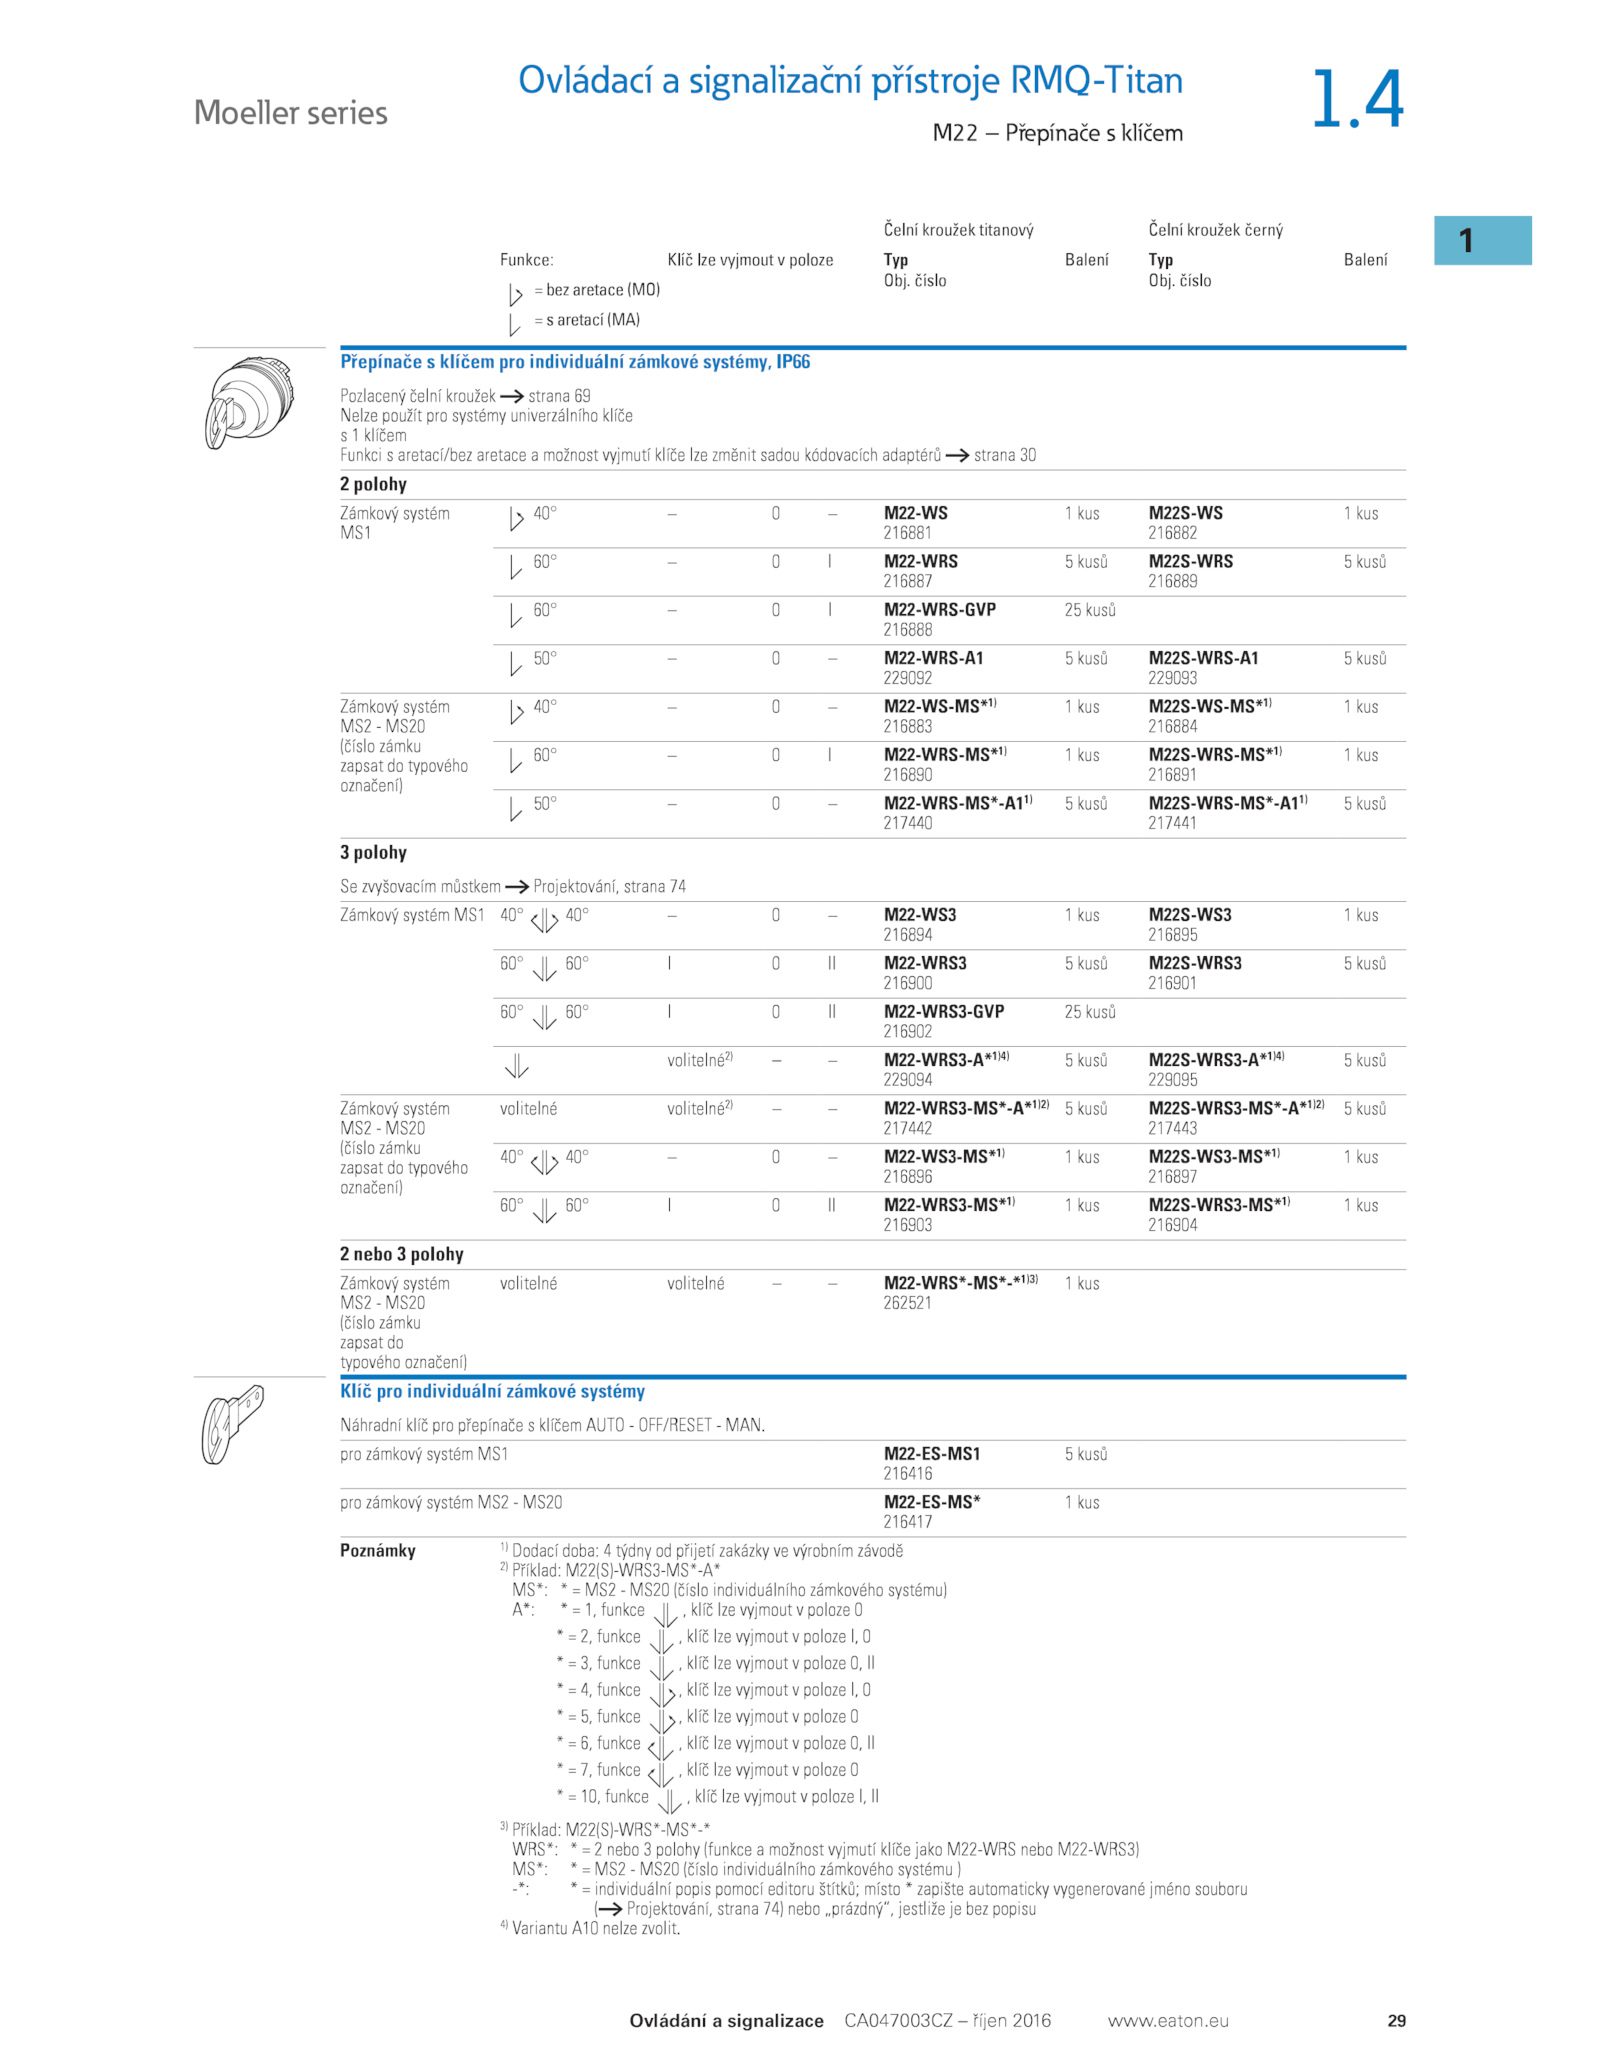Select type M22-WS
Screen dimensions: 1600x2071
[915, 513]
